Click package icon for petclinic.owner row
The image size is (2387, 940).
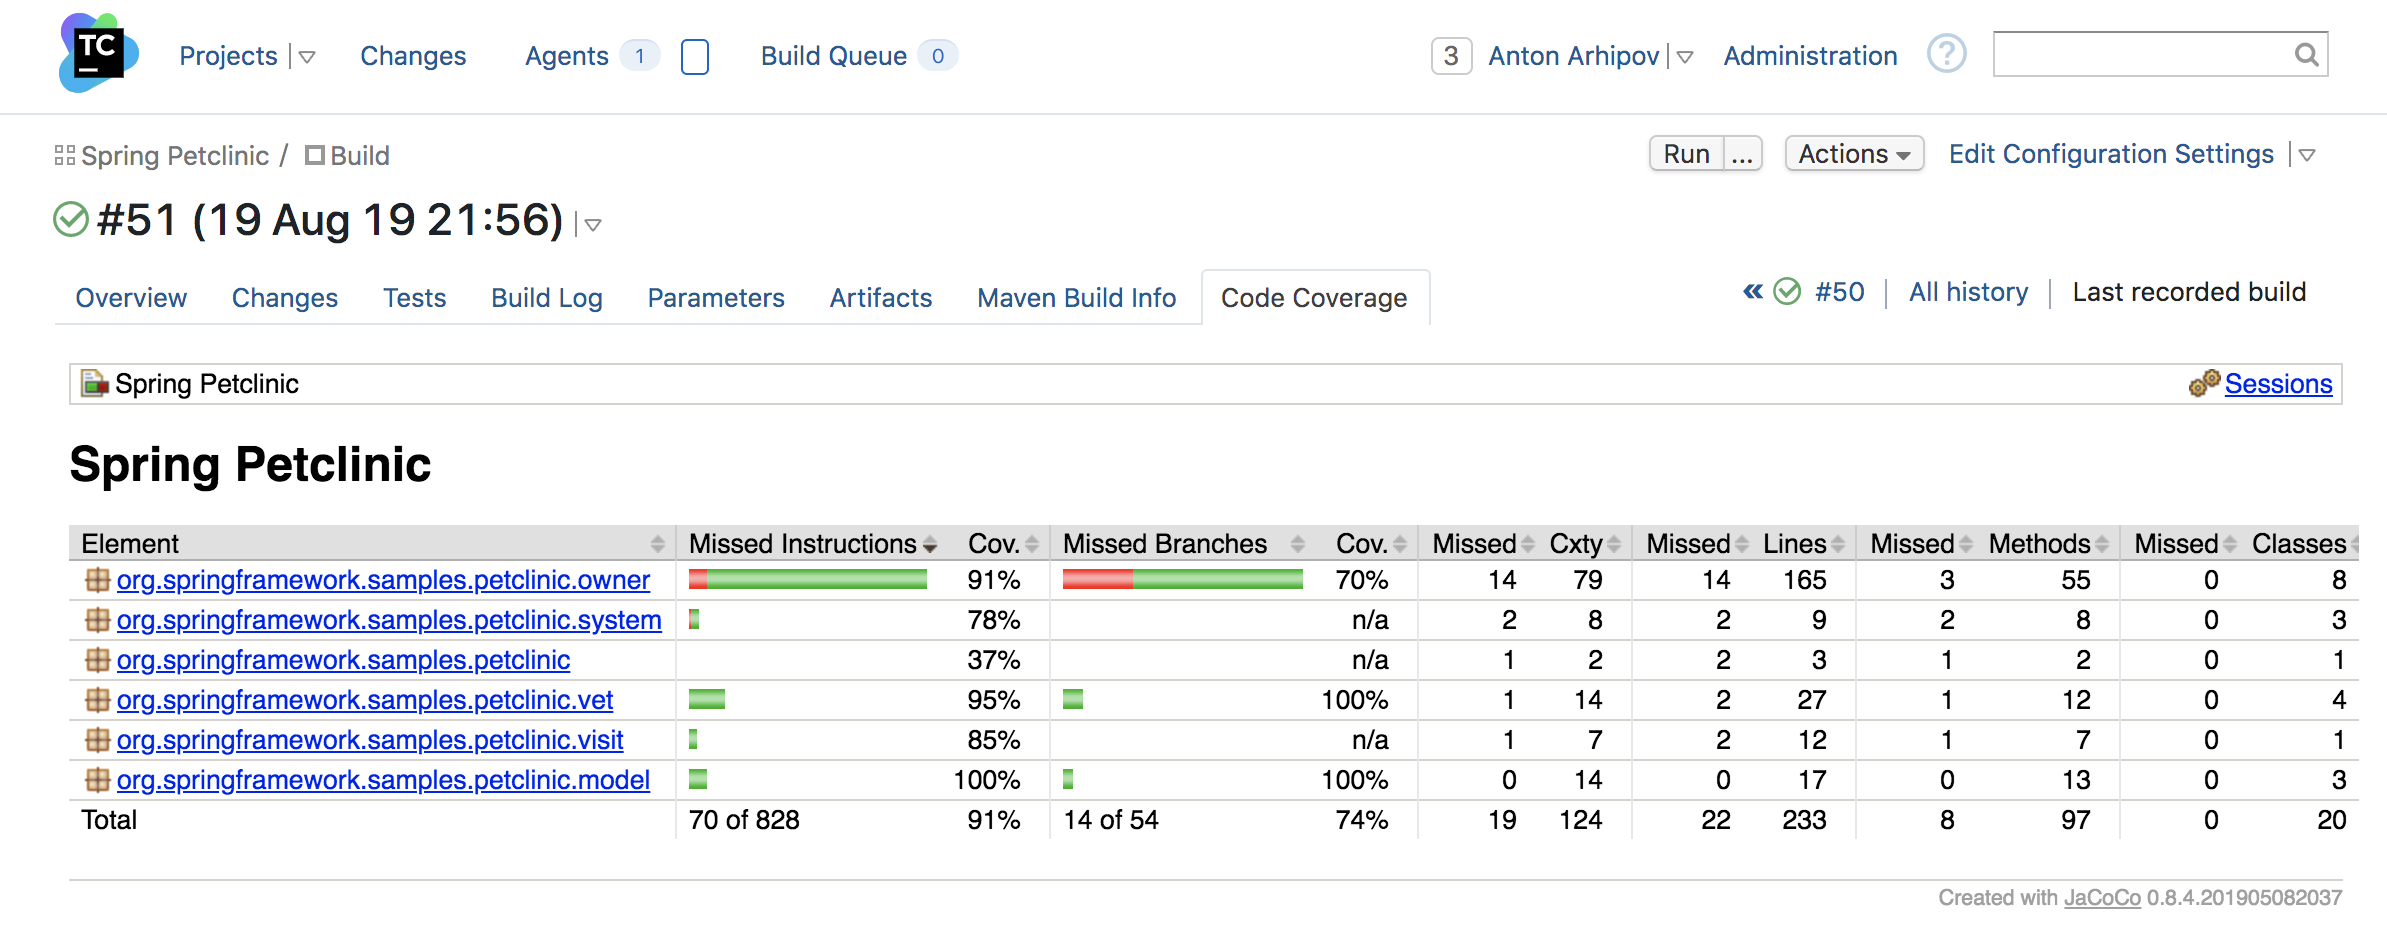tap(97, 580)
